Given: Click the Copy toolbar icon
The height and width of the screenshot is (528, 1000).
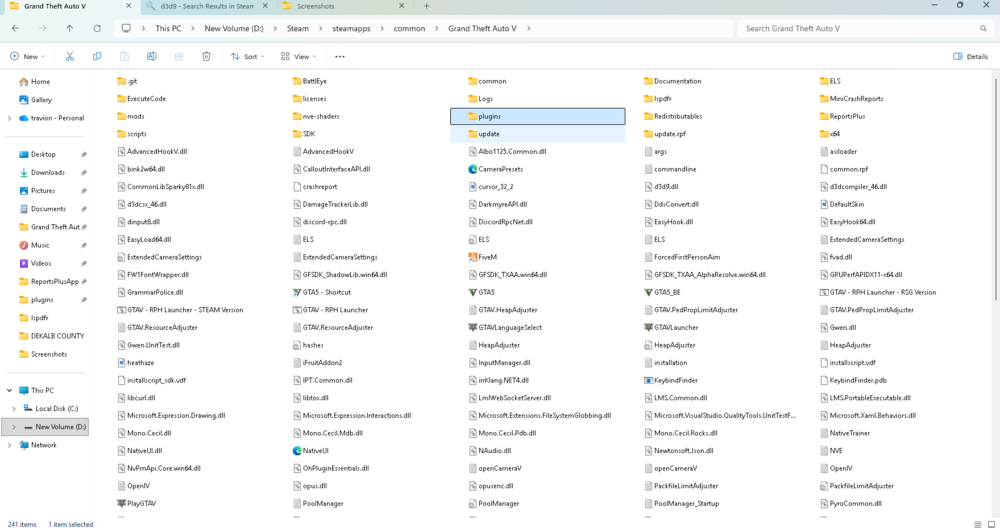Looking at the screenshot, I should point(97,56).
